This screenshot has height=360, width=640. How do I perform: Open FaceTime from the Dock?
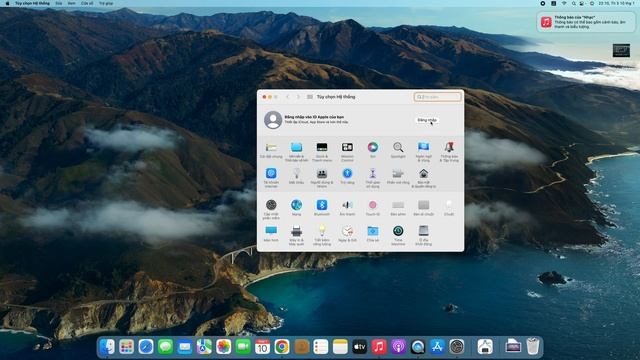(x=243, y=347)
